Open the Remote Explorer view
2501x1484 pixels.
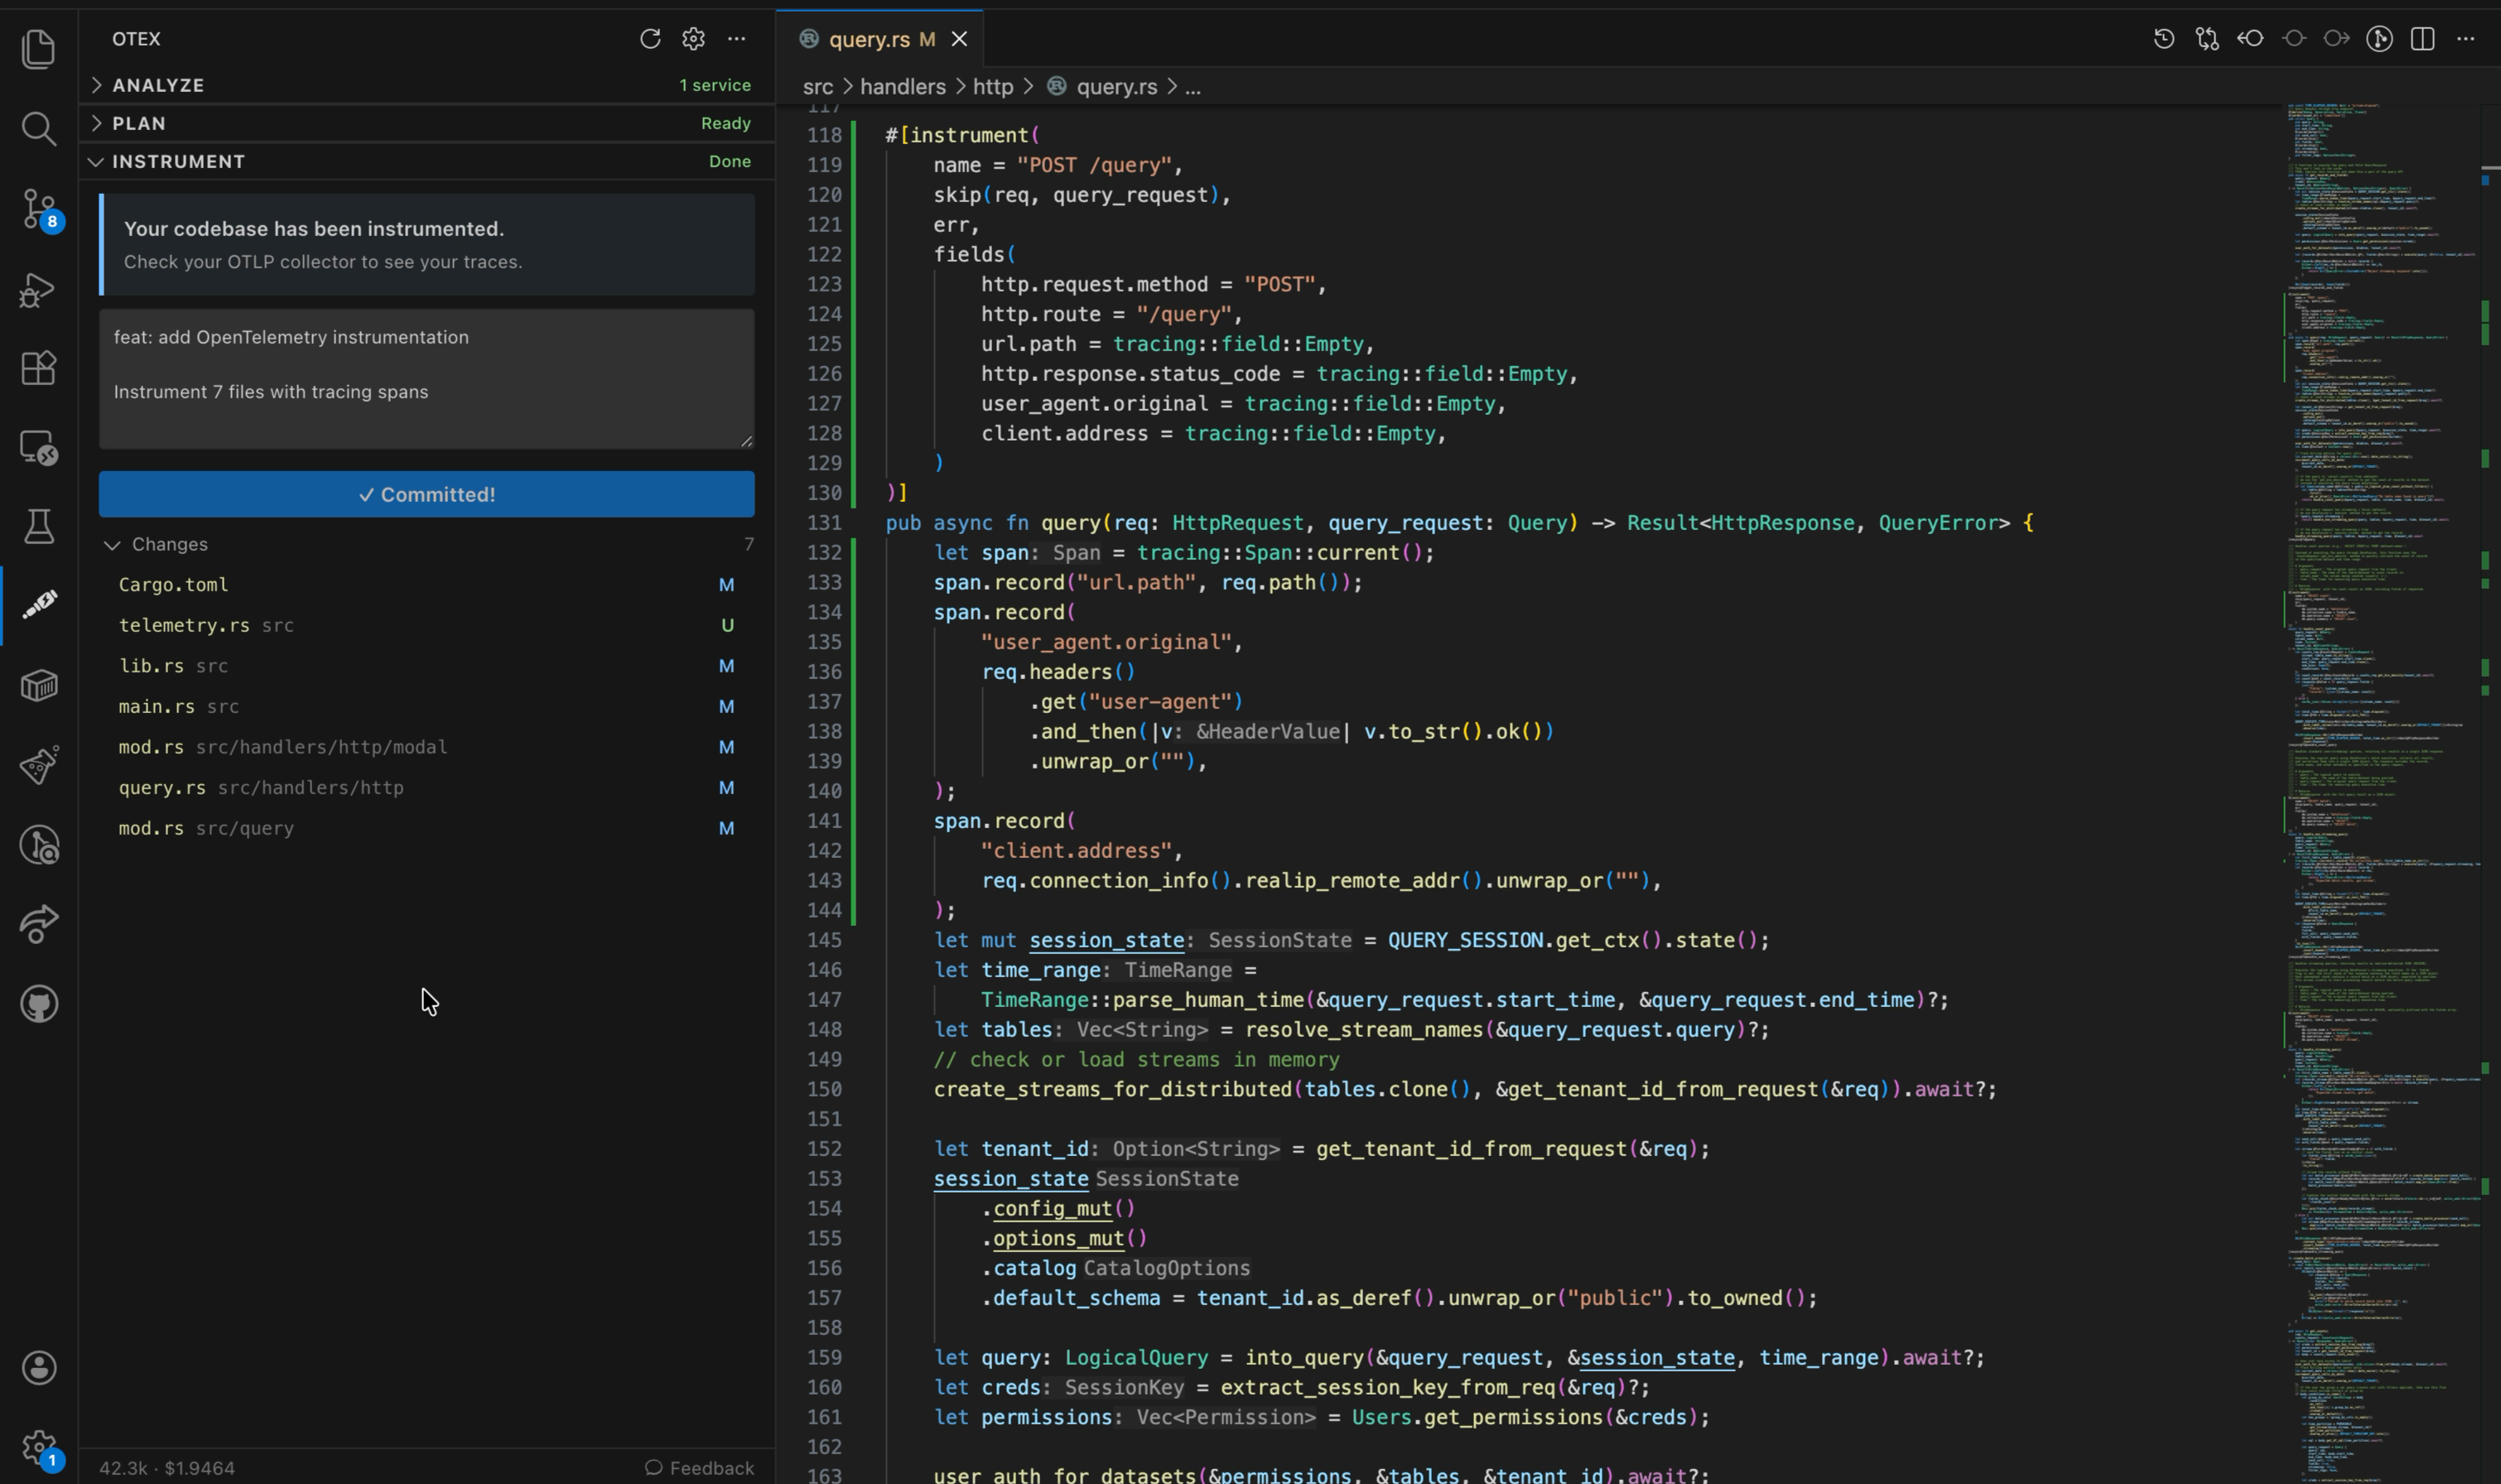coord(39,447)
